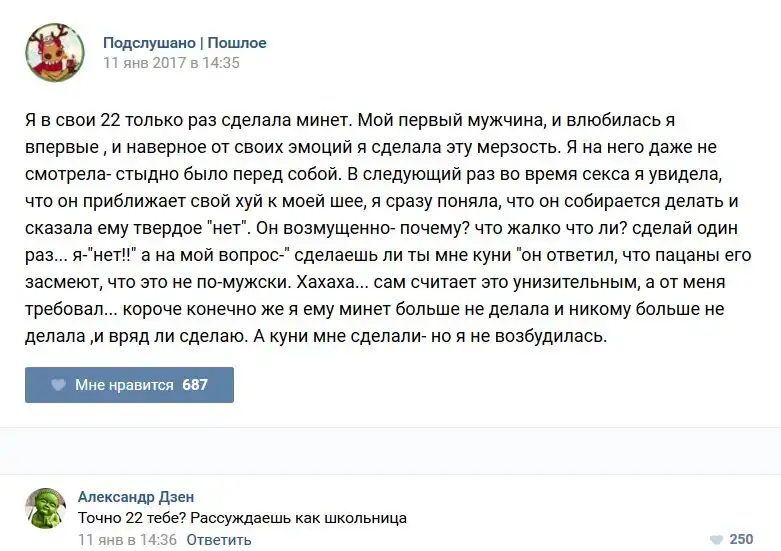Open the Подслушано community avatar

tap(54, 52)
